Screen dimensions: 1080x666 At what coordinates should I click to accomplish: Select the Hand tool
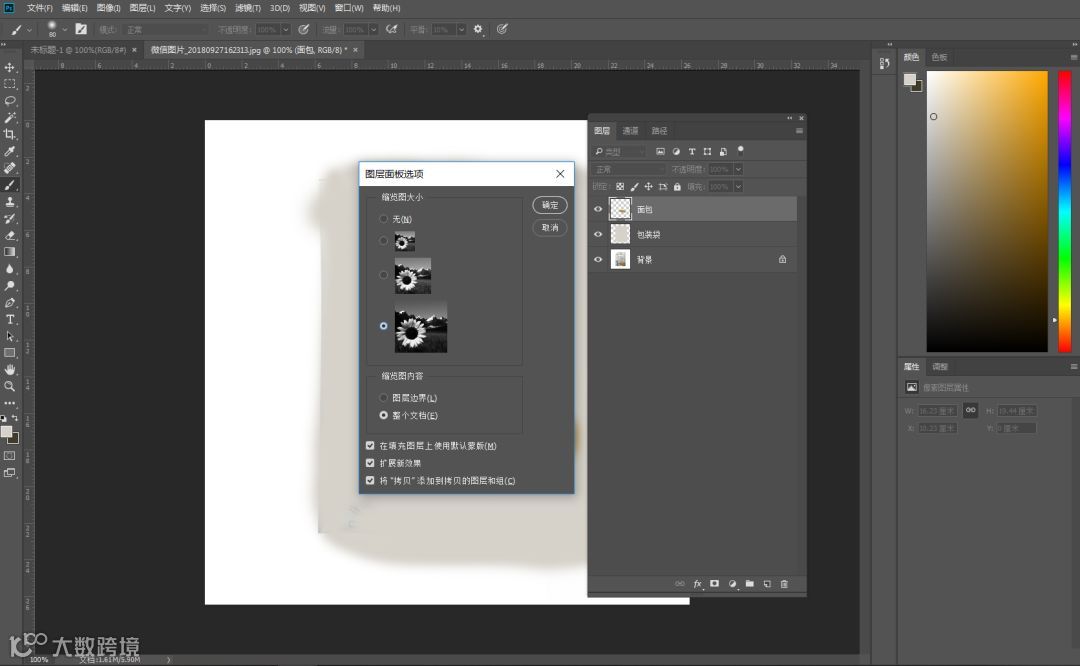pyautogui.click(x=10, y=370)
